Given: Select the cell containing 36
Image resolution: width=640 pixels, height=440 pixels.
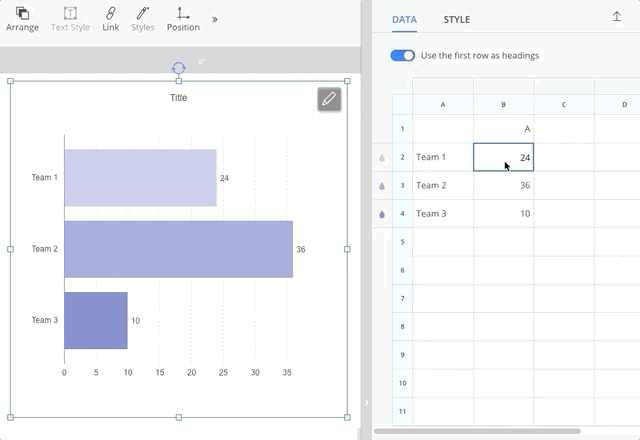Looking at the screenshot, I should tap(503, 185).
